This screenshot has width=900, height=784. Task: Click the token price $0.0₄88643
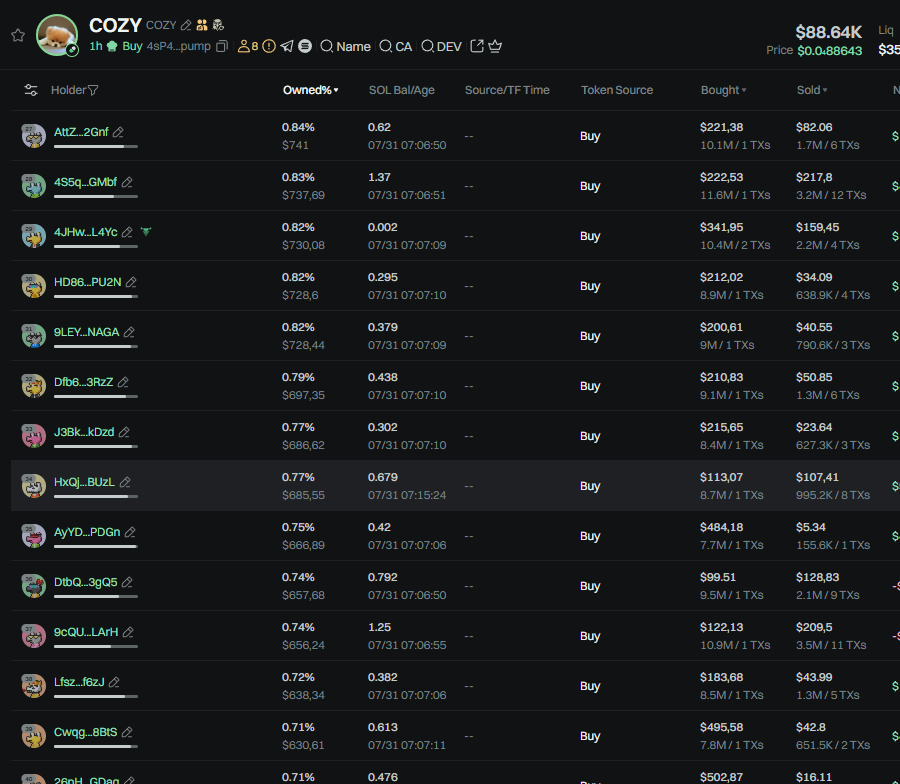tap(829, 51)
